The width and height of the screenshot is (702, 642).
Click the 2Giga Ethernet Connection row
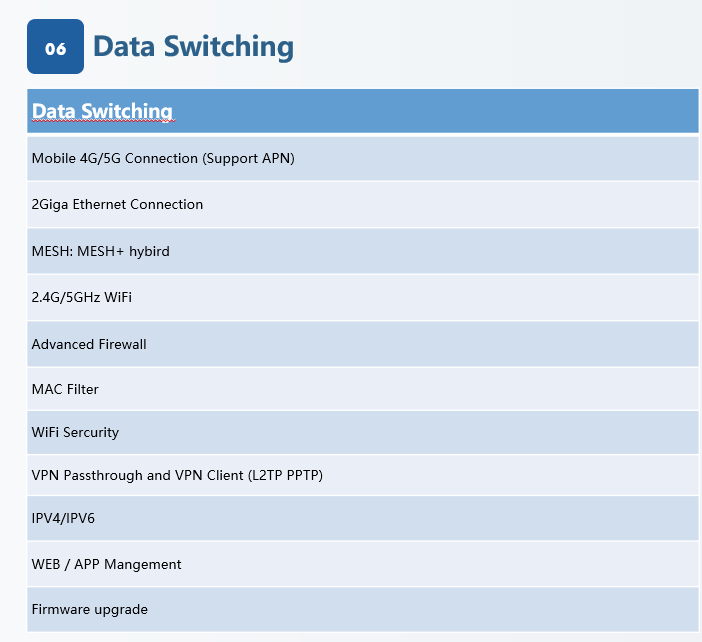362,204
